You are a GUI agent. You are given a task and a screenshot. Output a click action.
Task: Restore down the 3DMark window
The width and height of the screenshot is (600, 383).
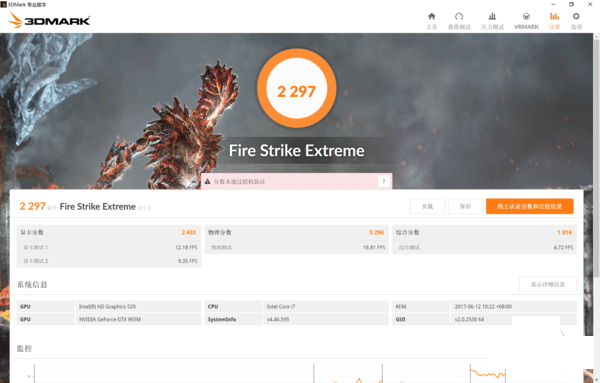pos(571,4)
